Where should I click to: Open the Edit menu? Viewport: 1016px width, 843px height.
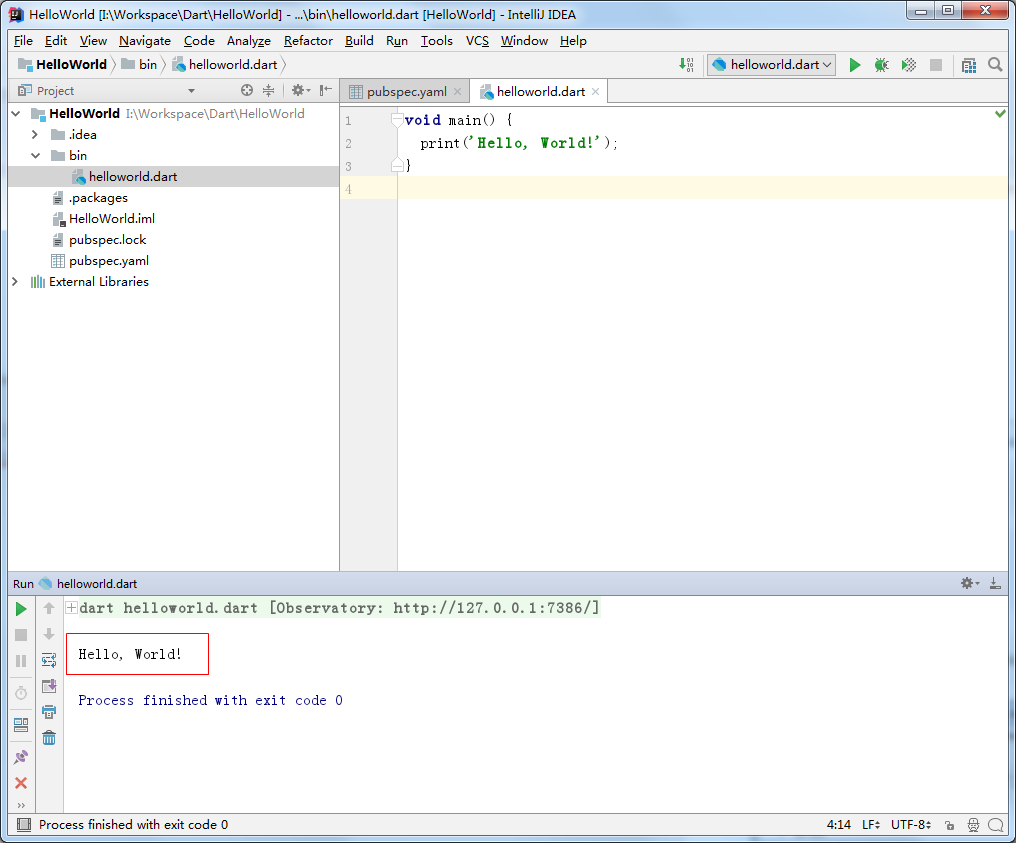56,41
